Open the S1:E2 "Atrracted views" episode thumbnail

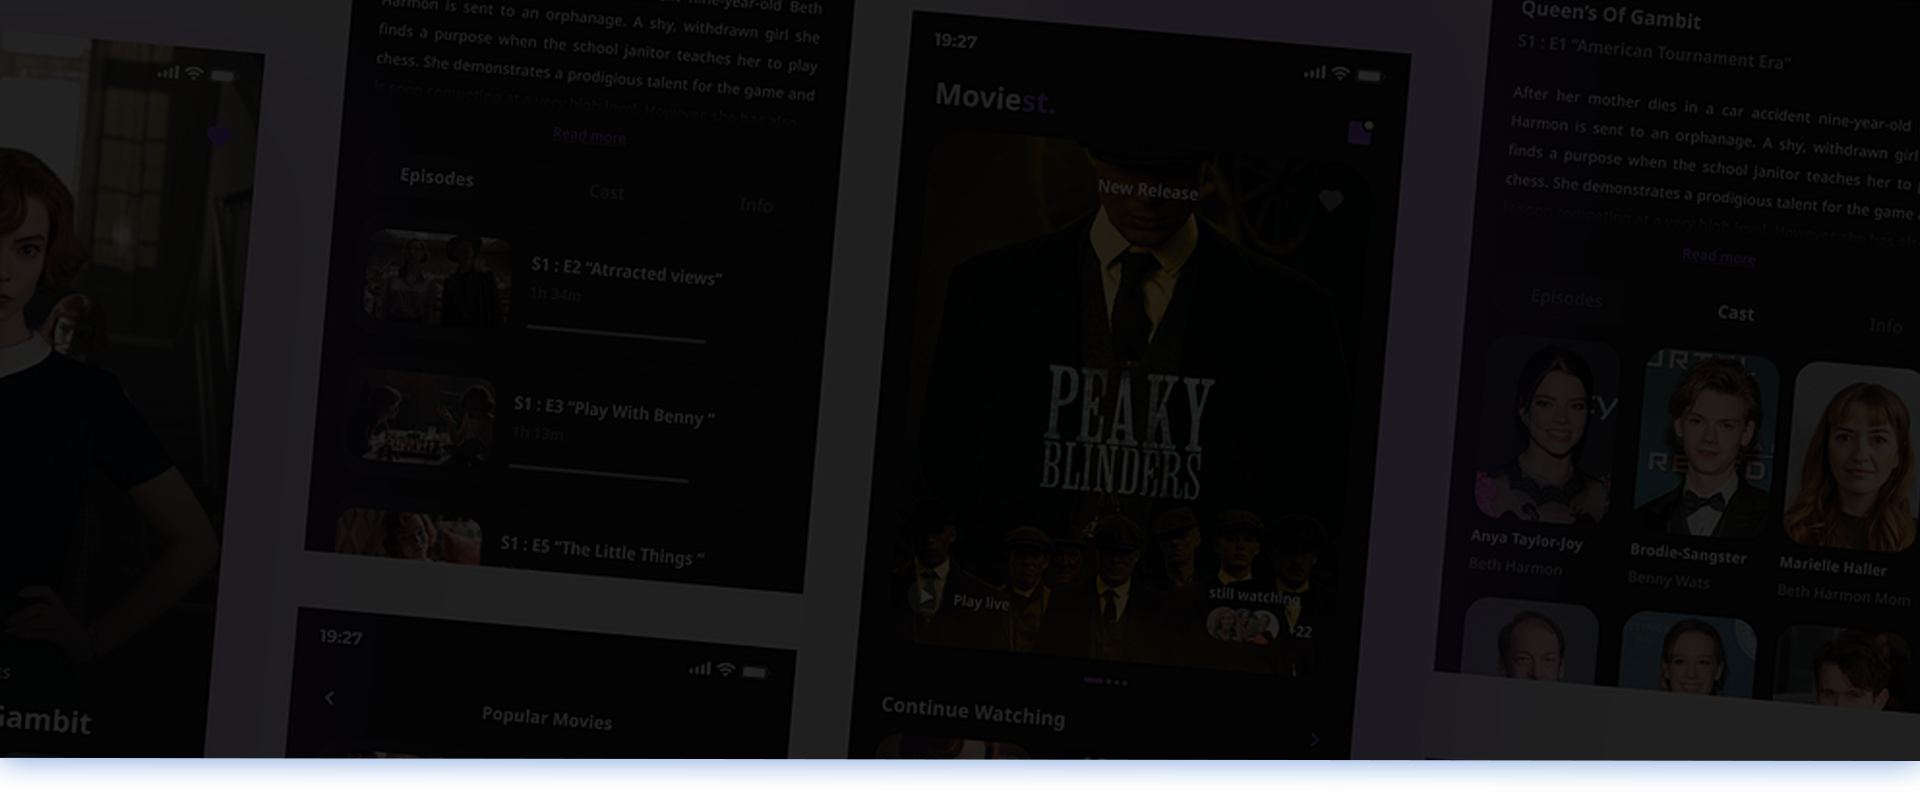pyautogui.click(x=438, y=279)
